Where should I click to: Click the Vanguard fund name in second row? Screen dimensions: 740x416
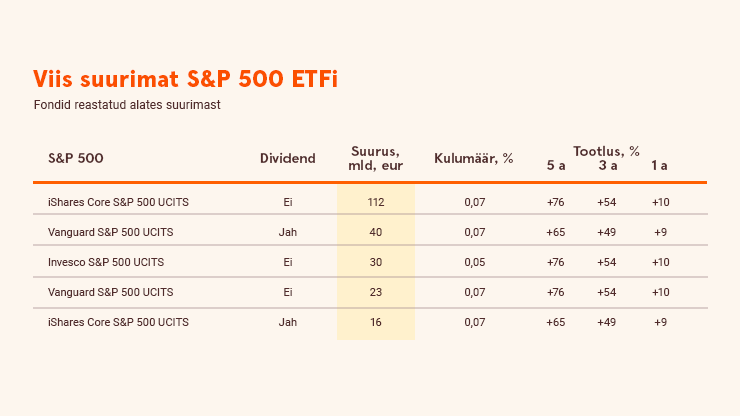[x=110, y=232]
